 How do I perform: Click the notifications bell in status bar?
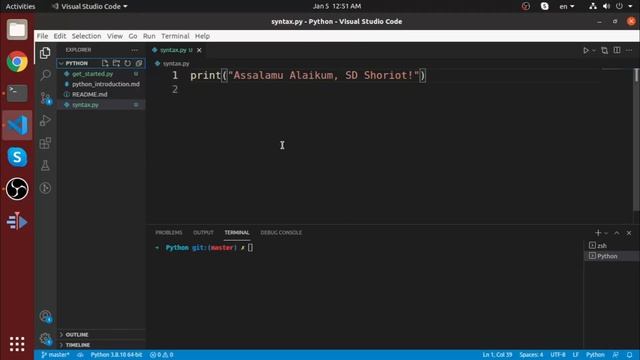click(629, 355)
